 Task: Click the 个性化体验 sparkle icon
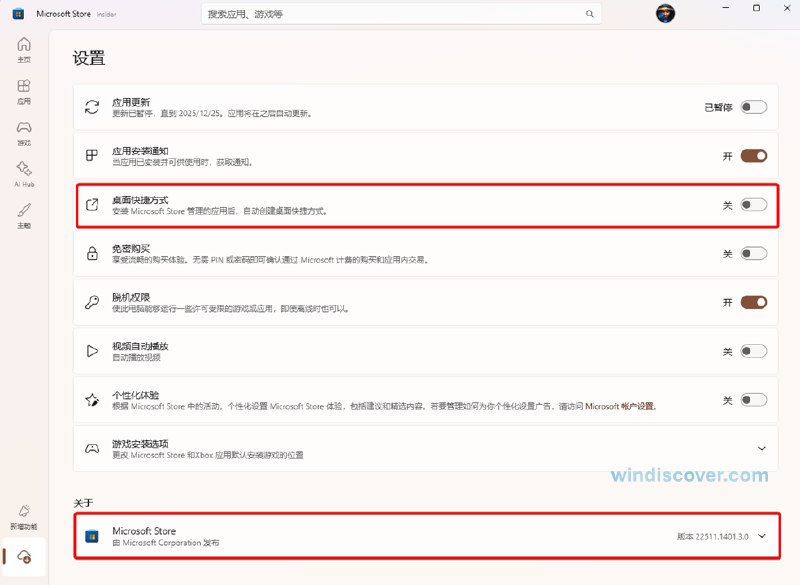click(92, 400)
